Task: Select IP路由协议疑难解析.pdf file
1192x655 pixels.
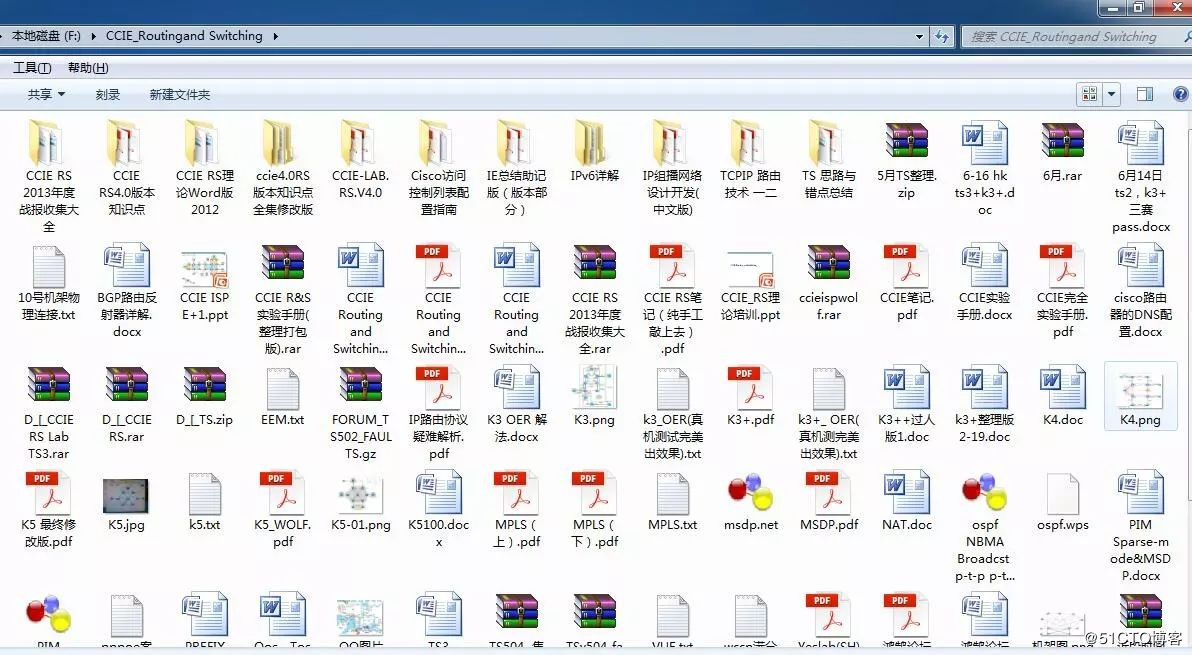Action: tap(439, 413)
